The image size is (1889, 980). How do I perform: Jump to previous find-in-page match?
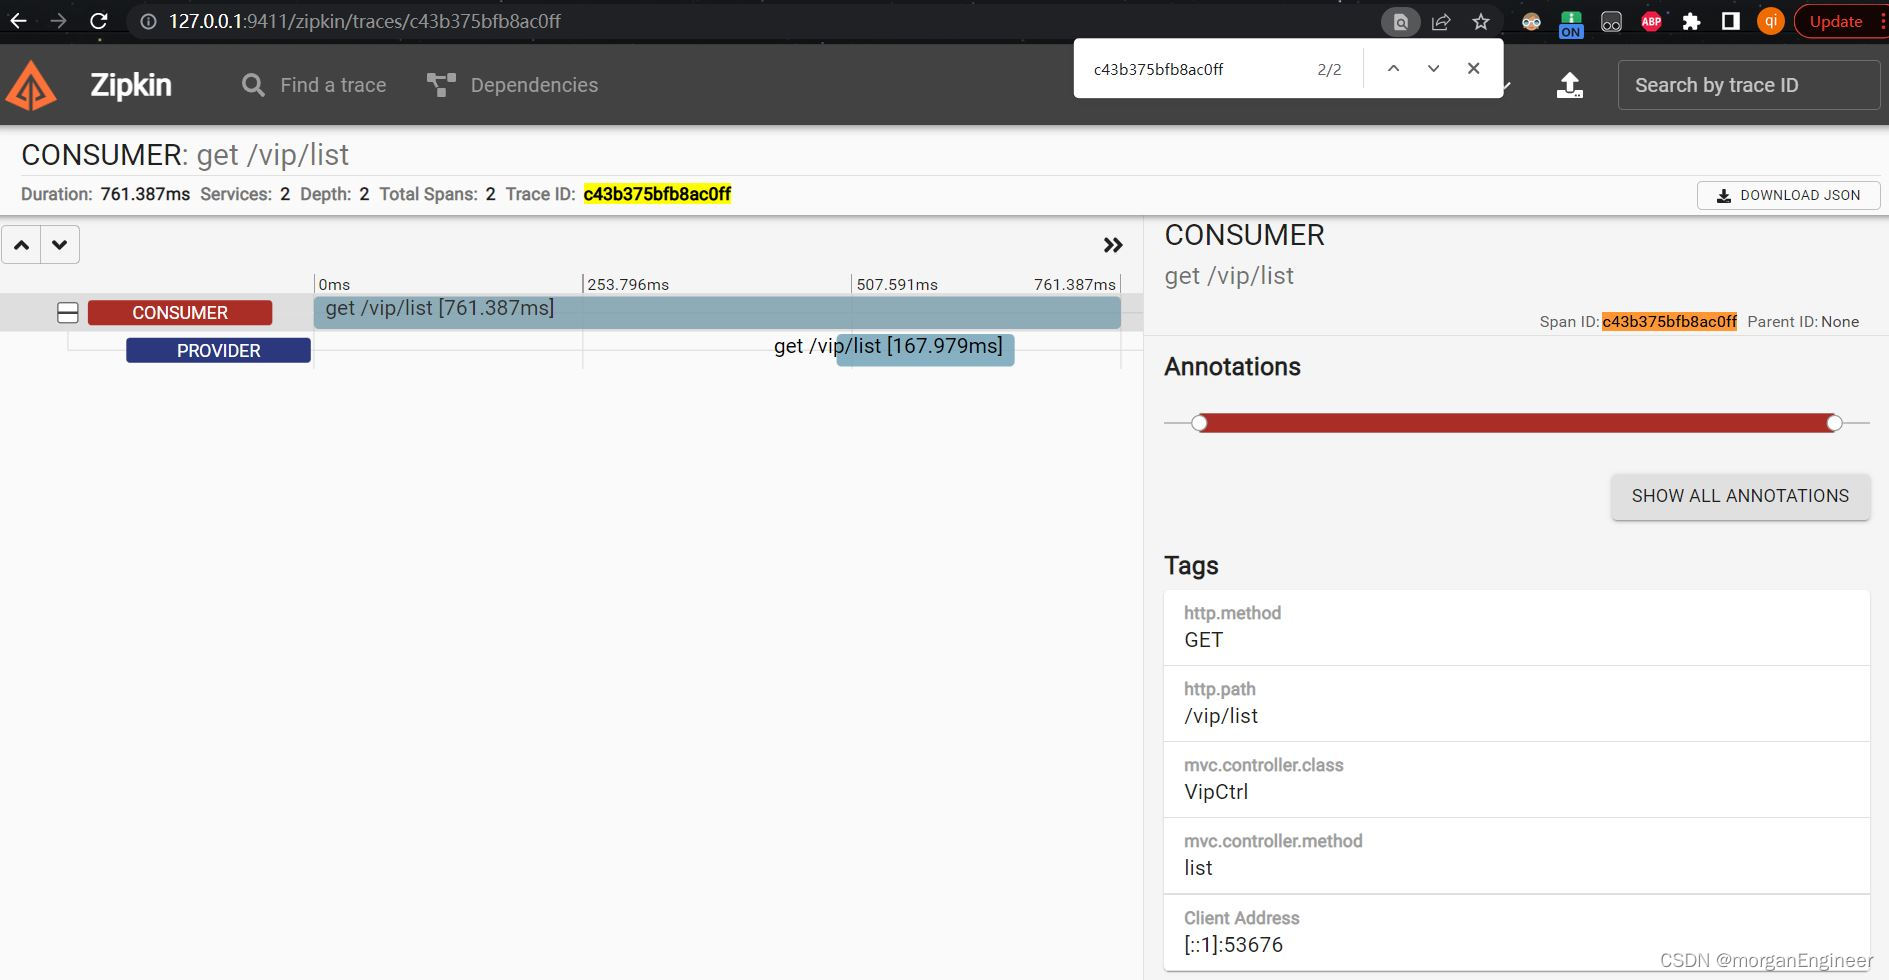1393,68
